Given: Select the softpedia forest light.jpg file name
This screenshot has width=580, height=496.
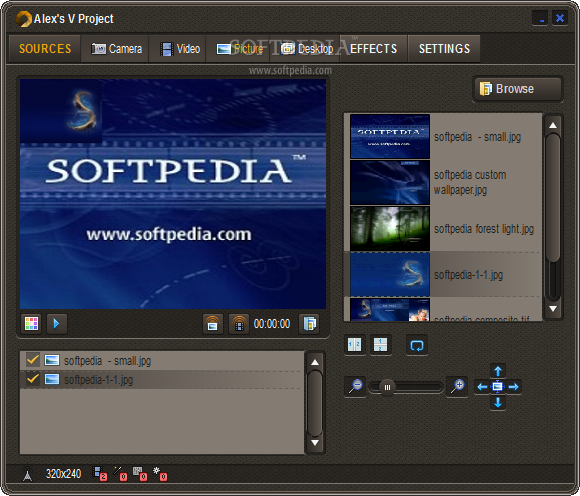Looking at the screenshot, I should 483,229.
